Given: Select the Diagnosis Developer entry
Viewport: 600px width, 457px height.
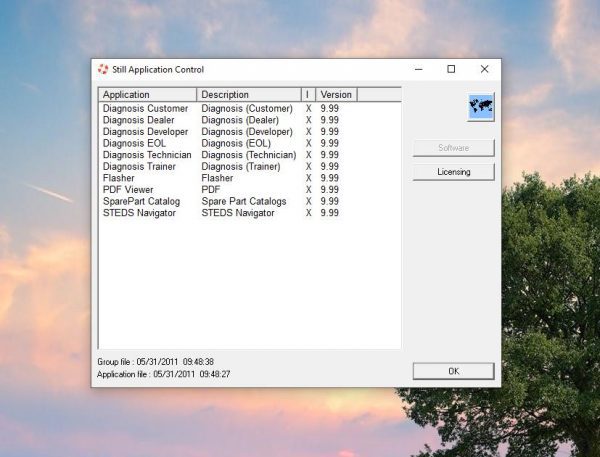Looking at the screenshot, I should click(x=145, y=132).
